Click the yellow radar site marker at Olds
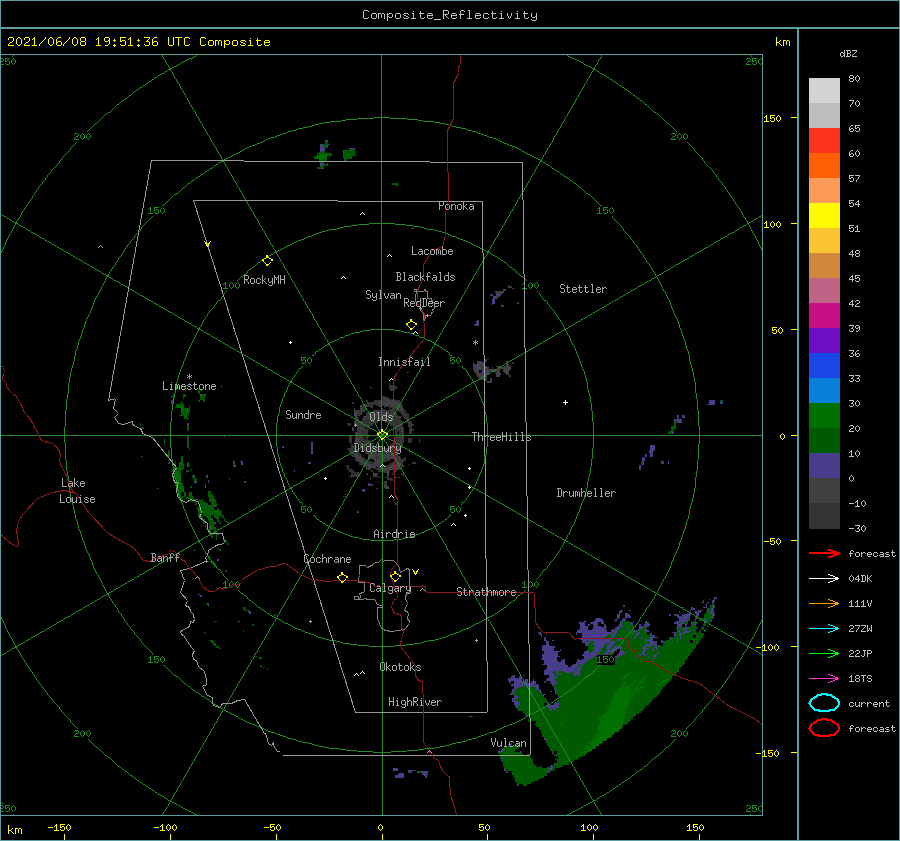Viewport: 900px width, 841px height. (382, 435)
